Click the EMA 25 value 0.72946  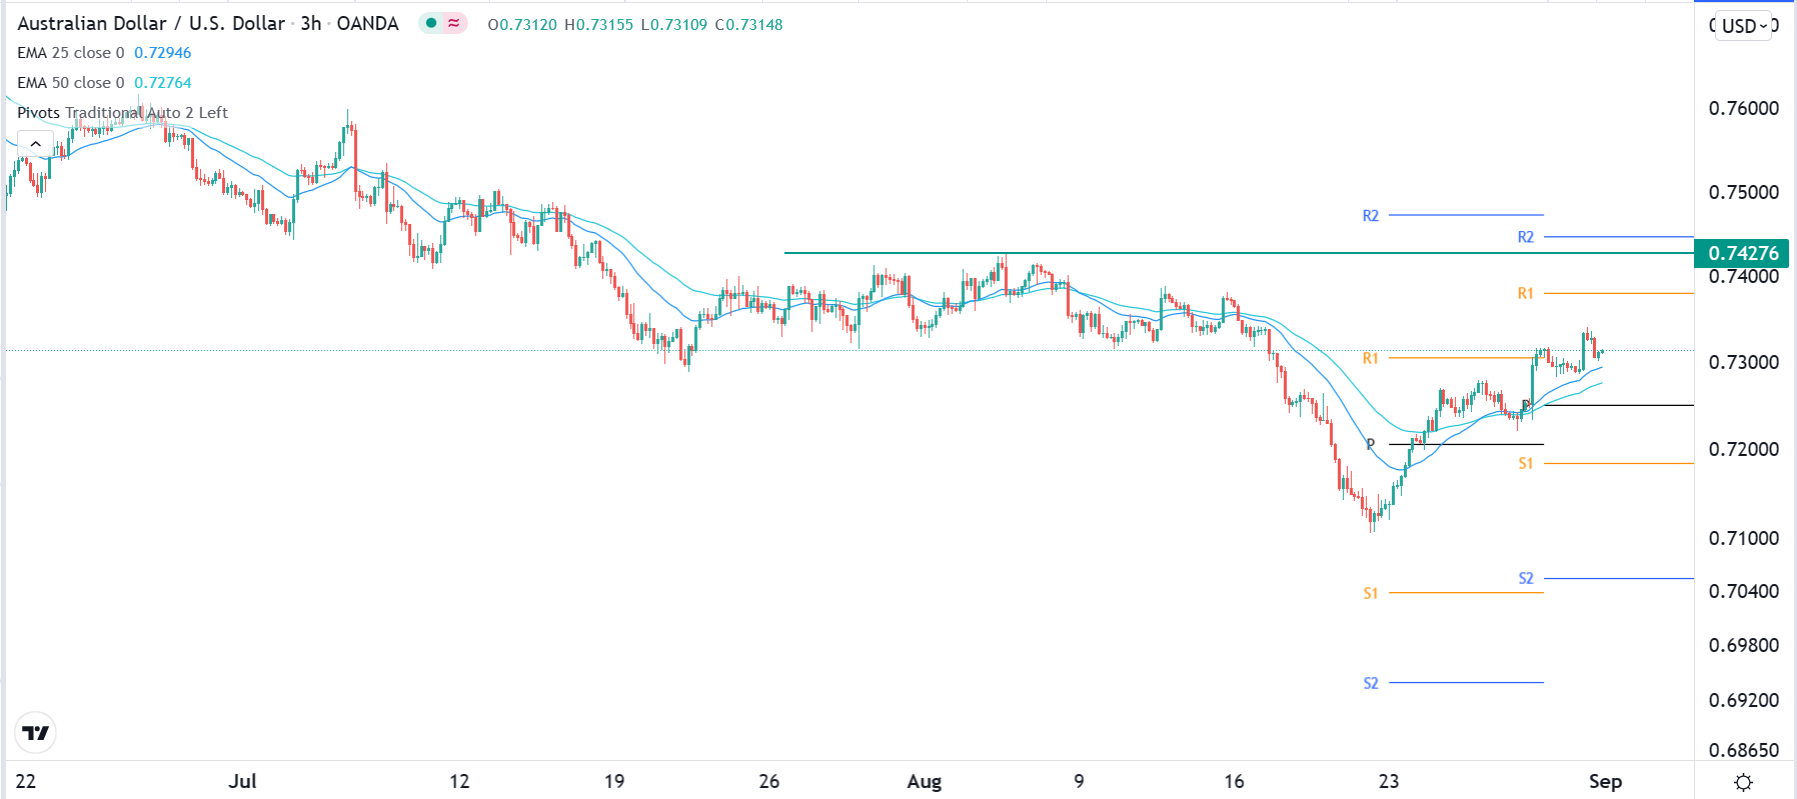[163, 53]
